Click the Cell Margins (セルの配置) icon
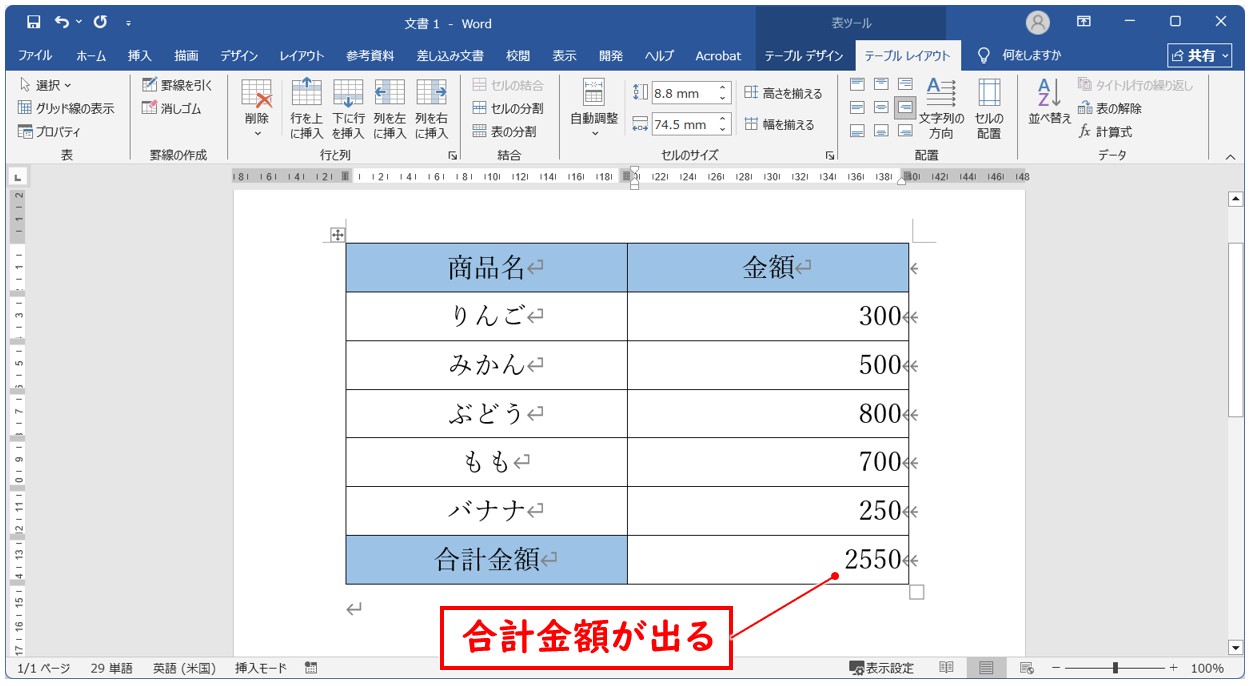 [988, 108]
